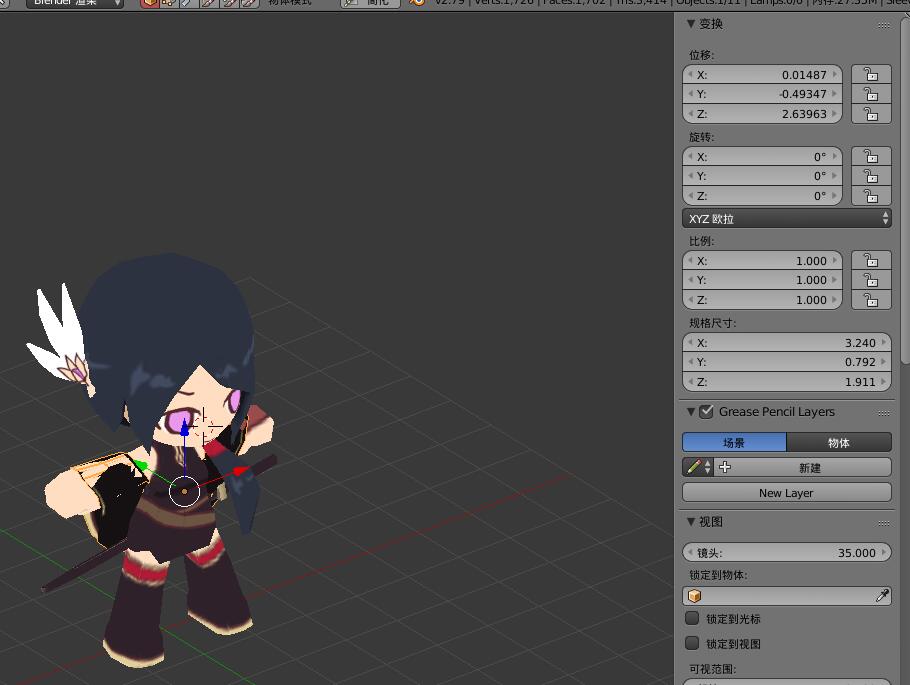
Task: Increase location X with right arrow
Action: 835,74
